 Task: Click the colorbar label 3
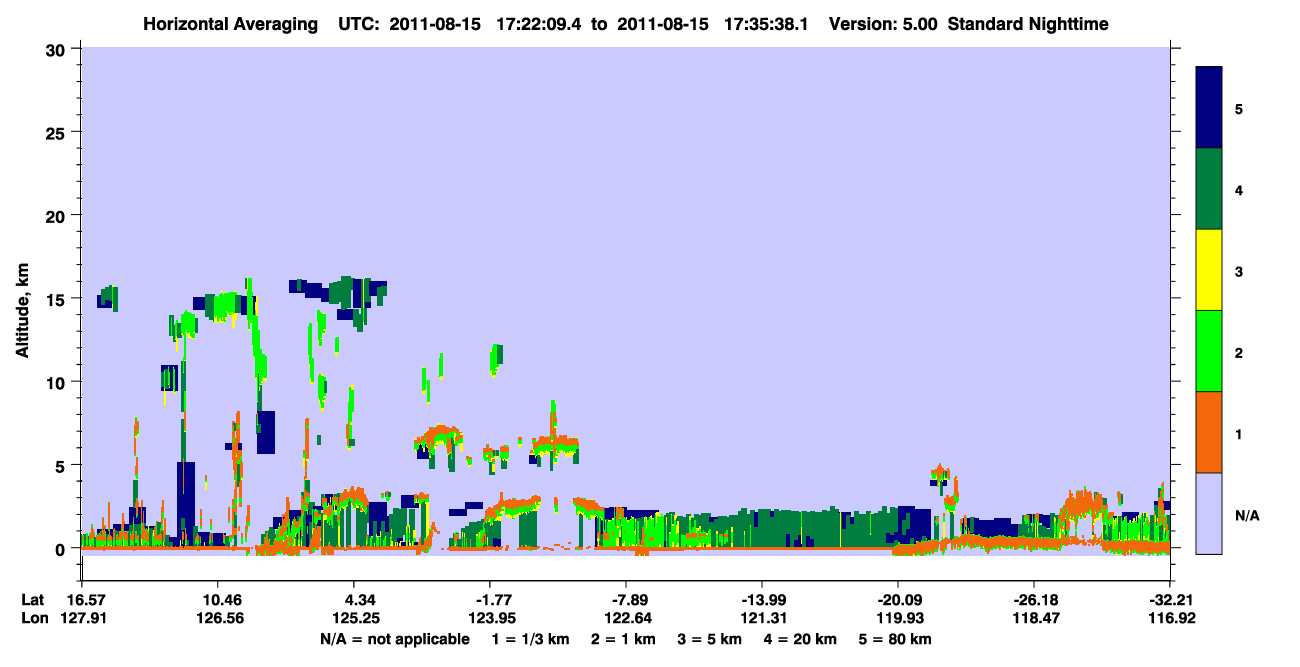tap(1238, 271)
